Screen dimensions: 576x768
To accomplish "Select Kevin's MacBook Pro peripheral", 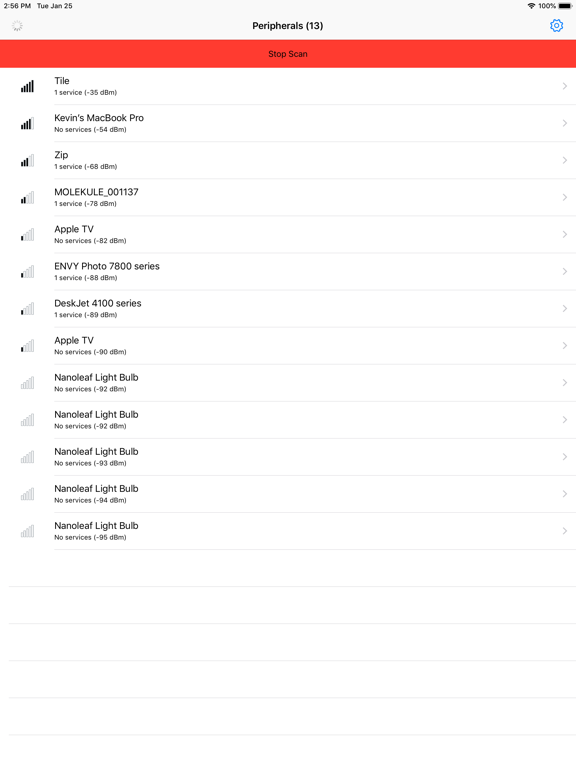I will [288, 123].
